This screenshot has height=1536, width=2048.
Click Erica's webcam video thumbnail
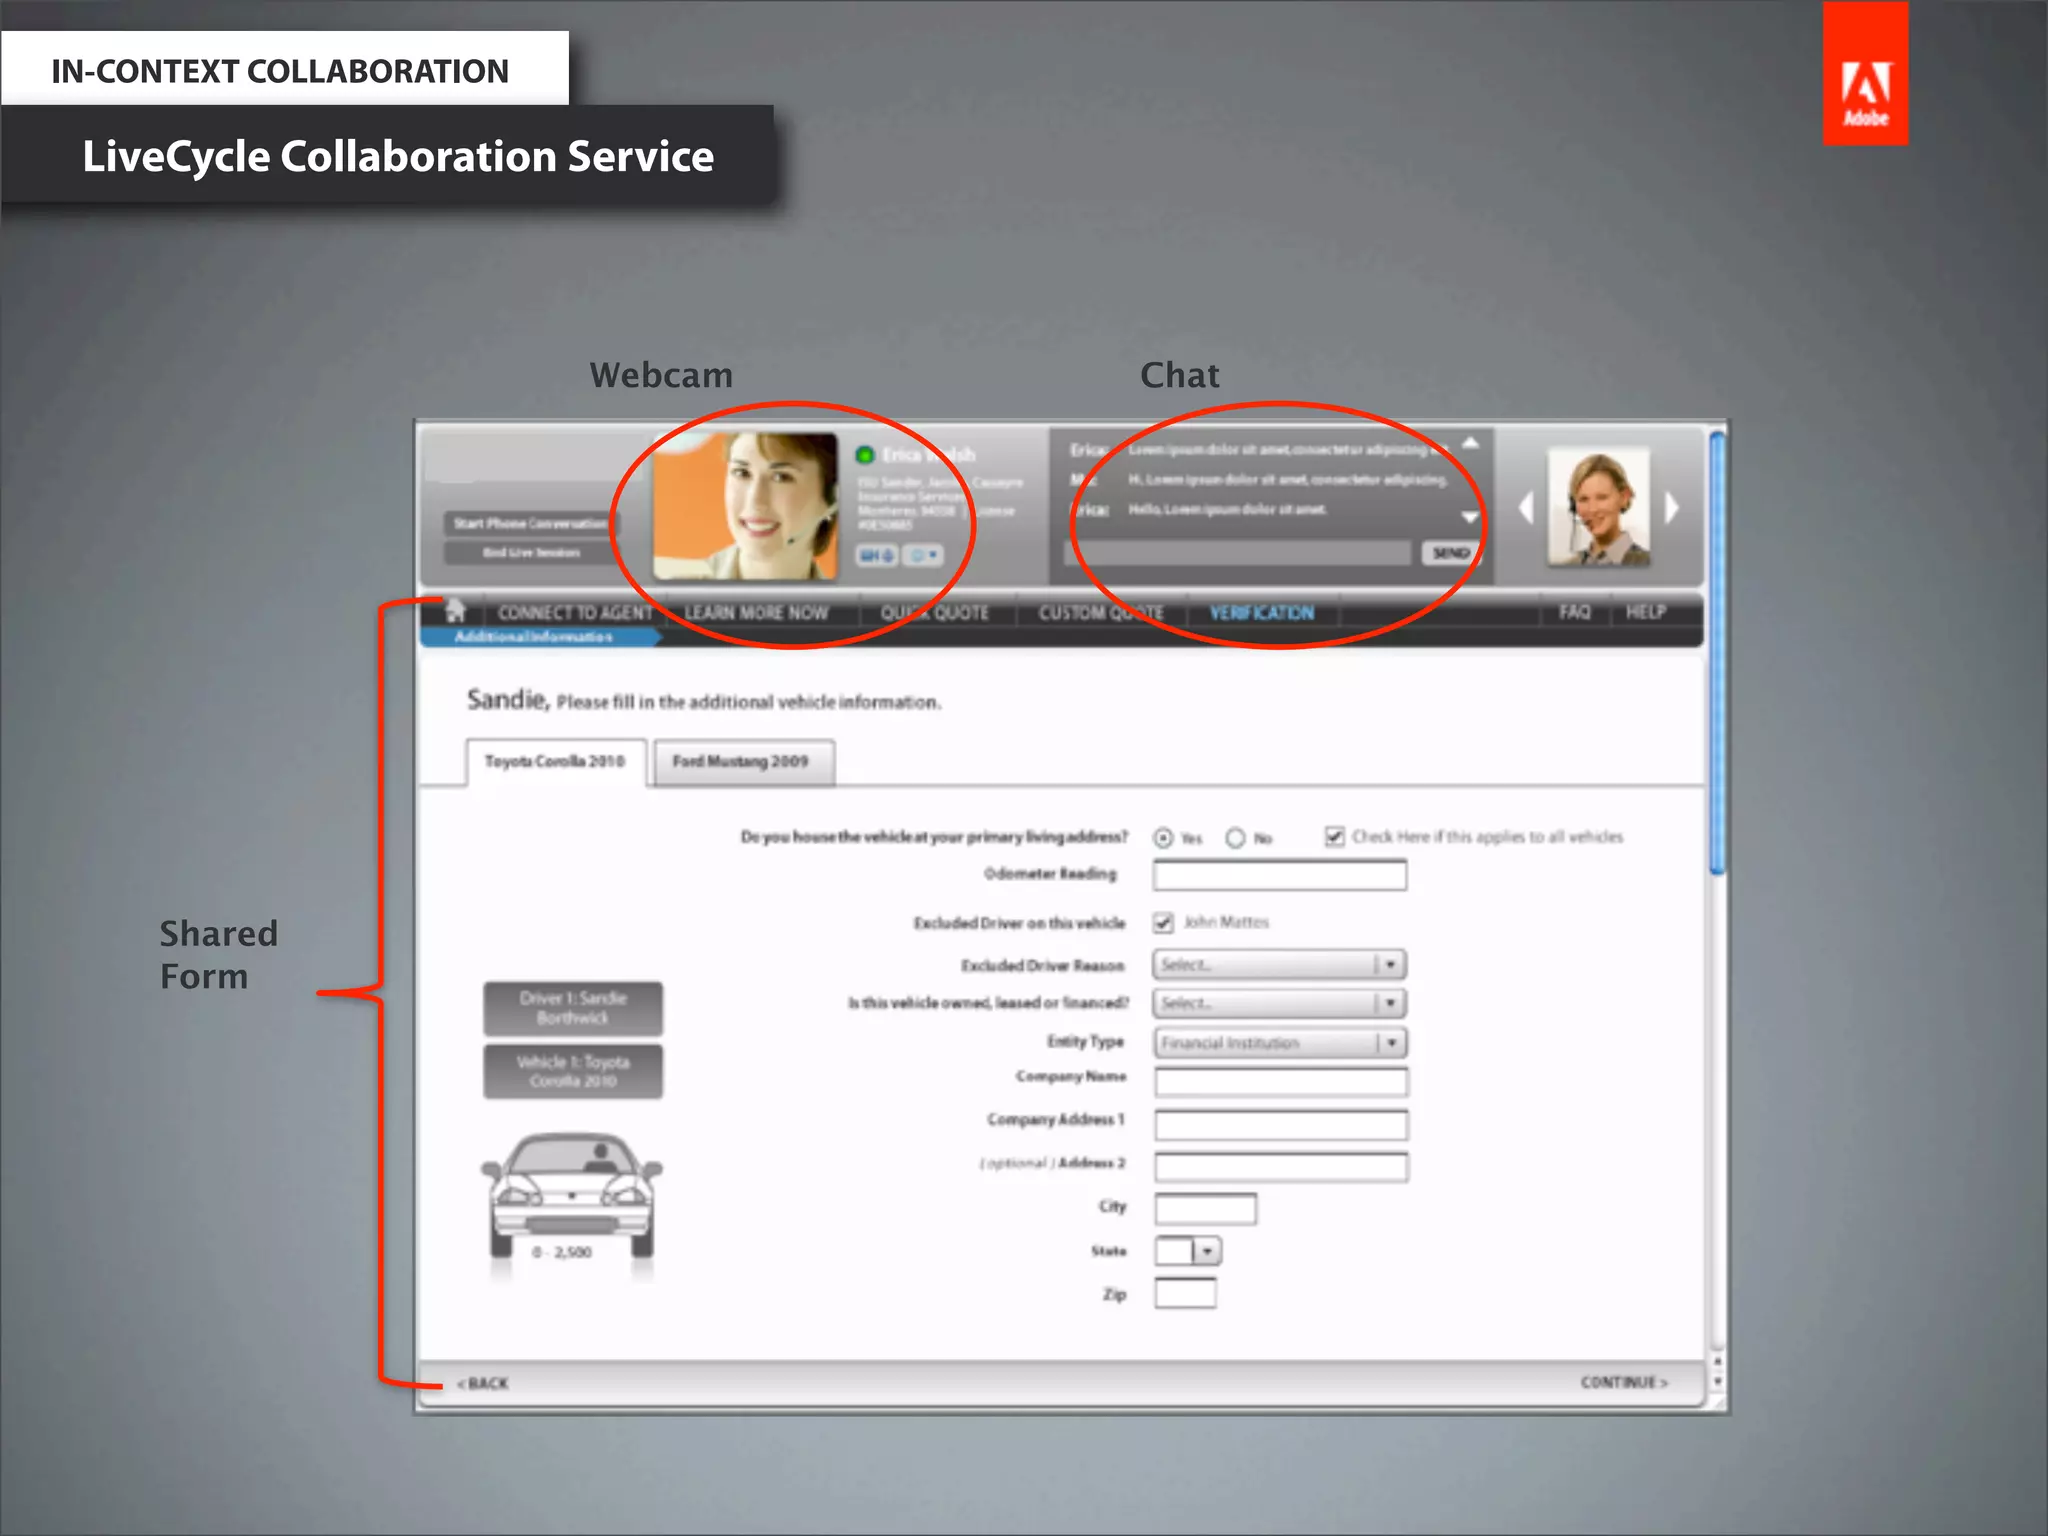(745, 506)
